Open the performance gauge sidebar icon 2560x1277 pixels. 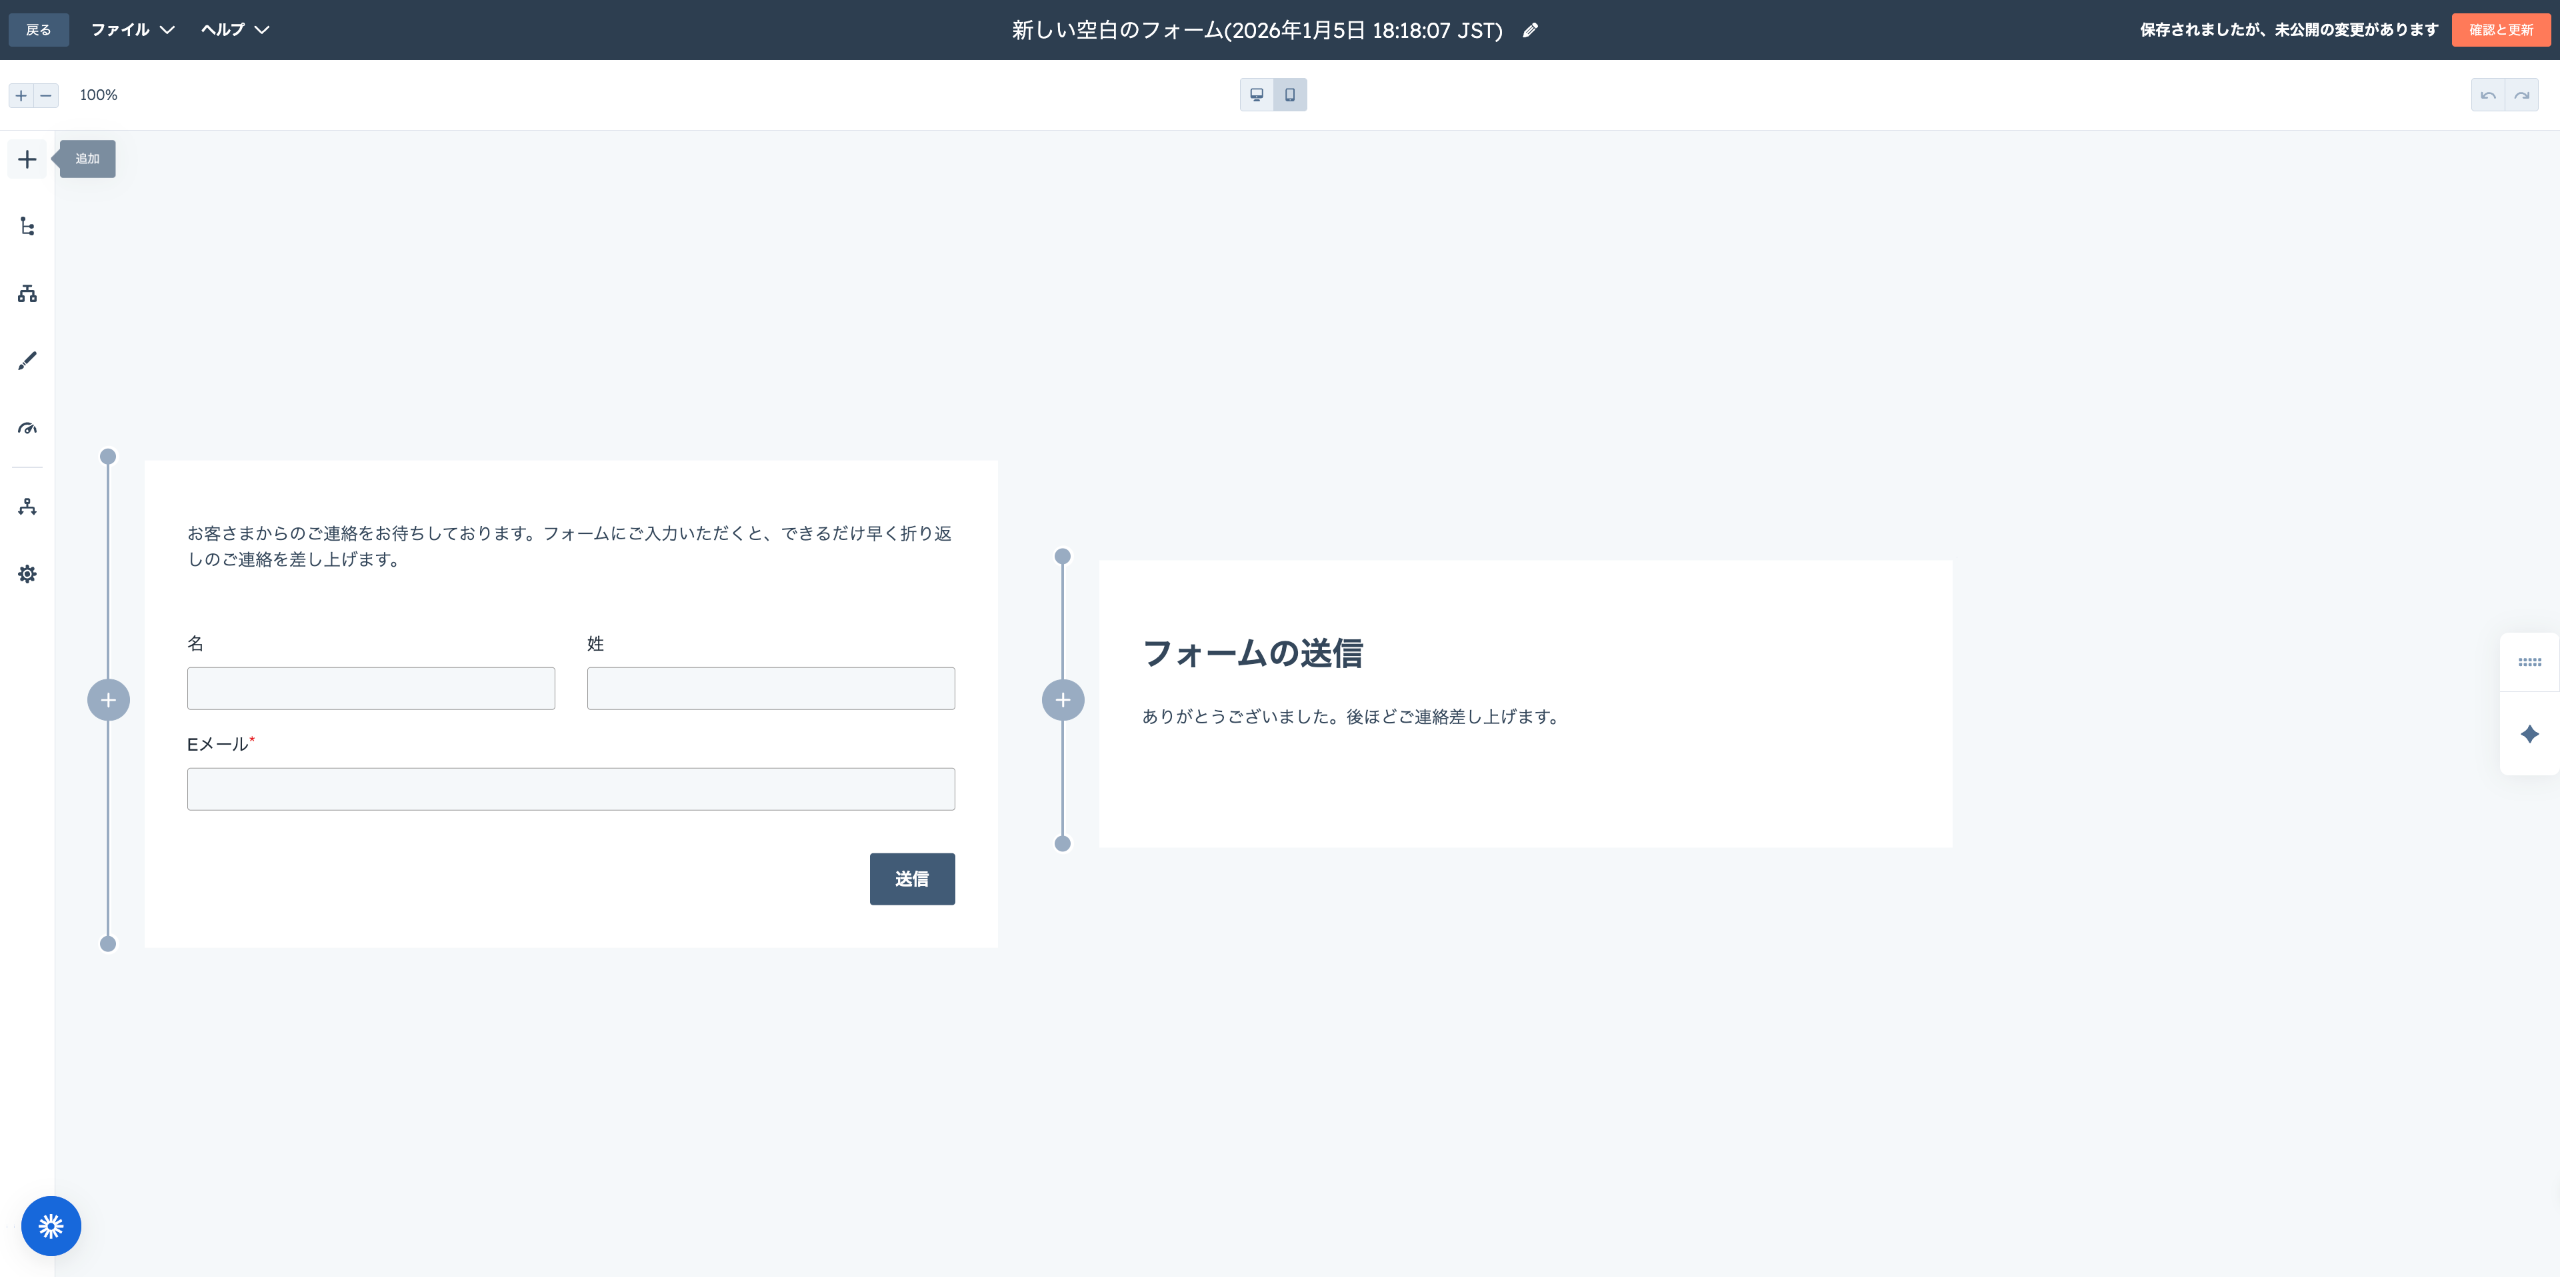[x=27, y=428]
